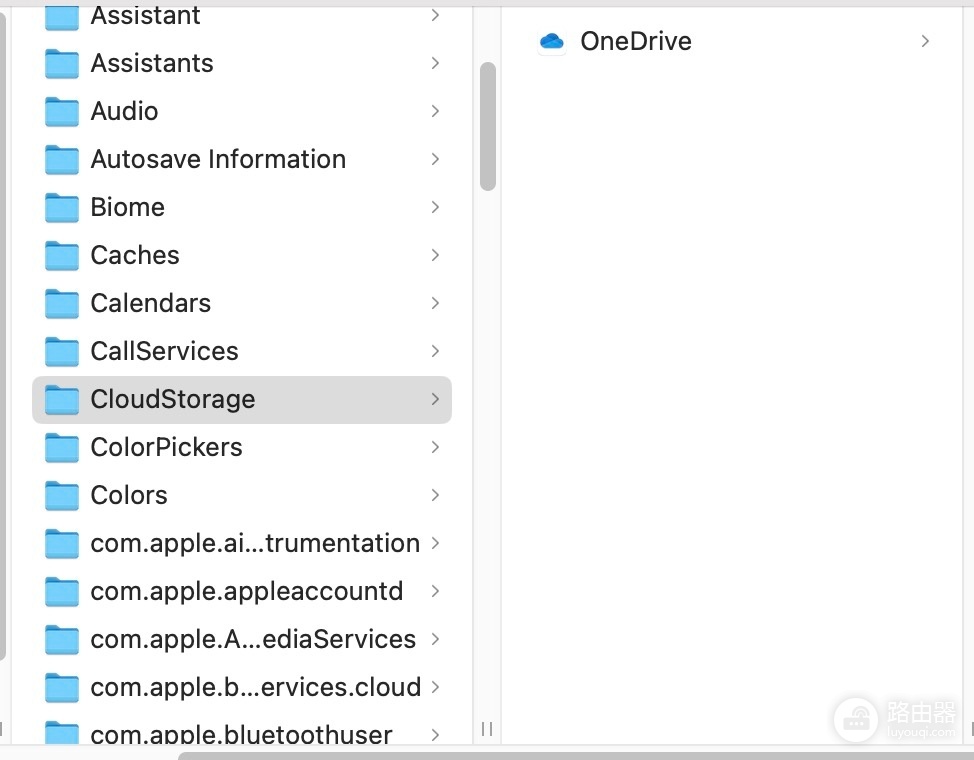Select com.apple.A…ediaServices folder name
This screenshot has width=974, height=760.
(253, 639)
